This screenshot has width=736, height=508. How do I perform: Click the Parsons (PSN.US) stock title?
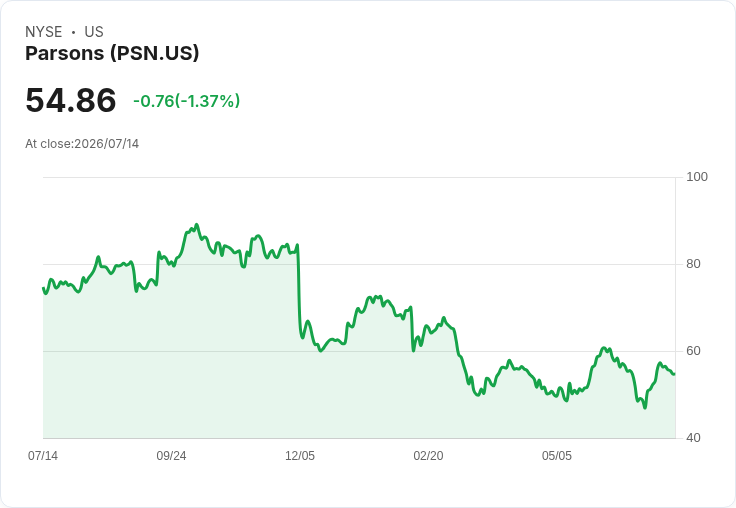pyautogui.click(x=112, y=53)
